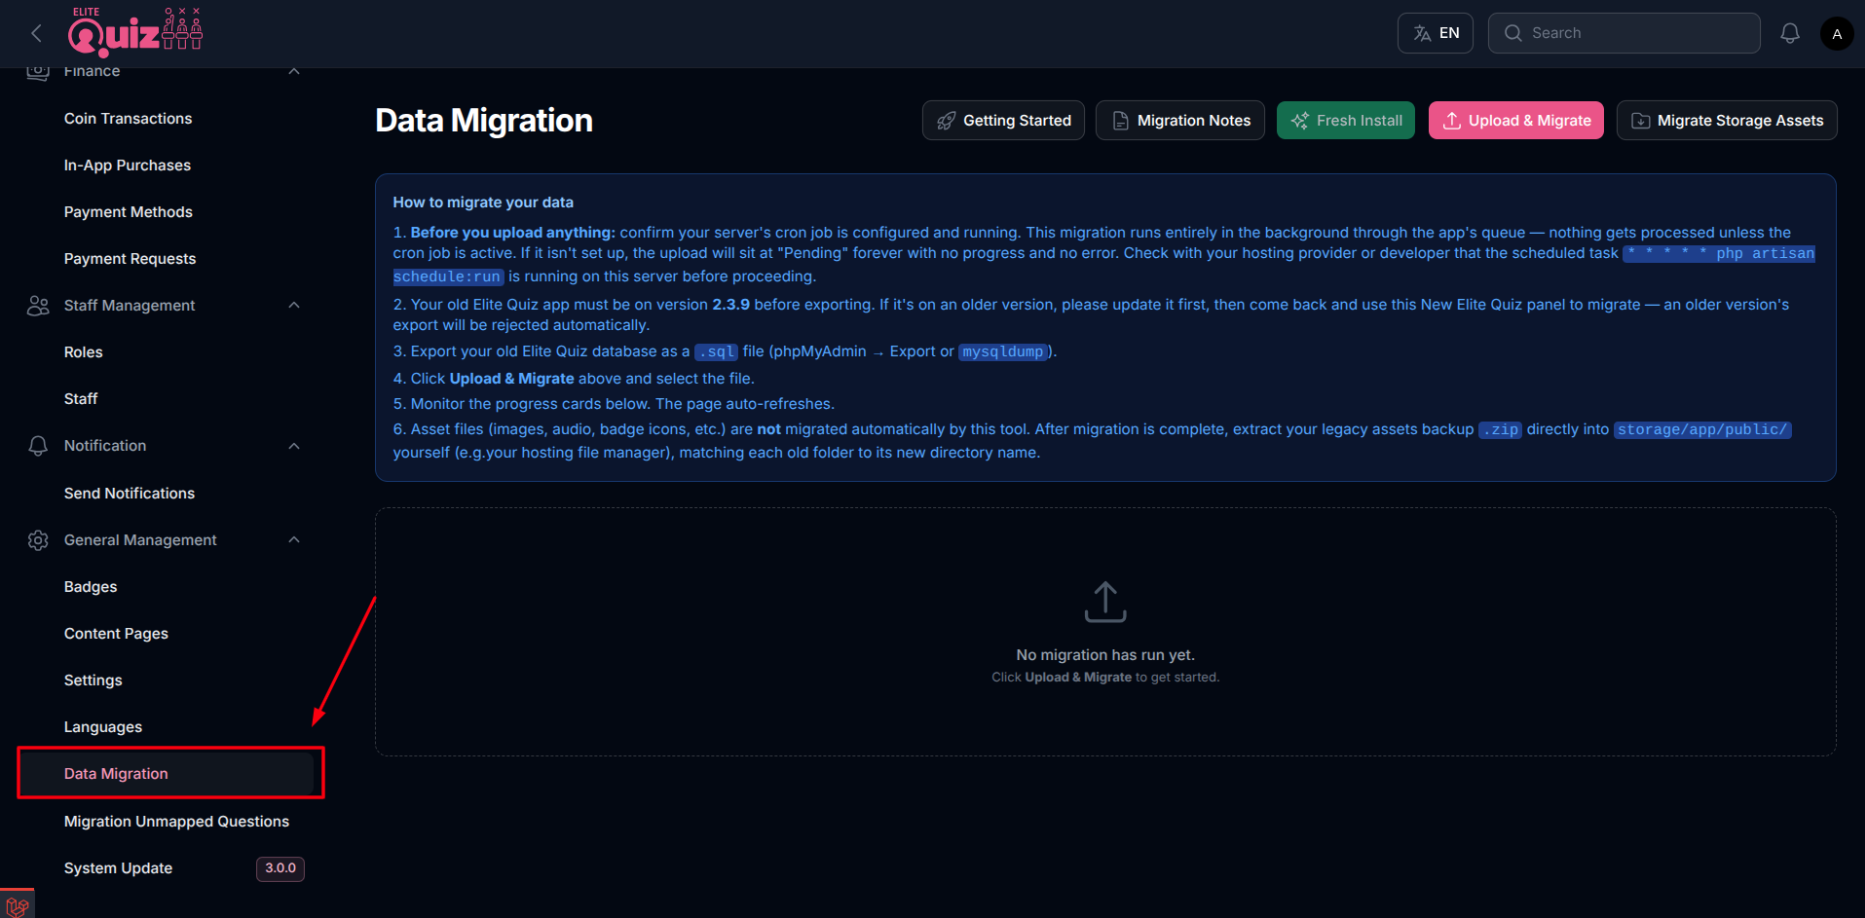Click the ".zip" code tag
The width and height of the screenshot is (1865, 918).
pyautogui.click(x=1500, y=430)
